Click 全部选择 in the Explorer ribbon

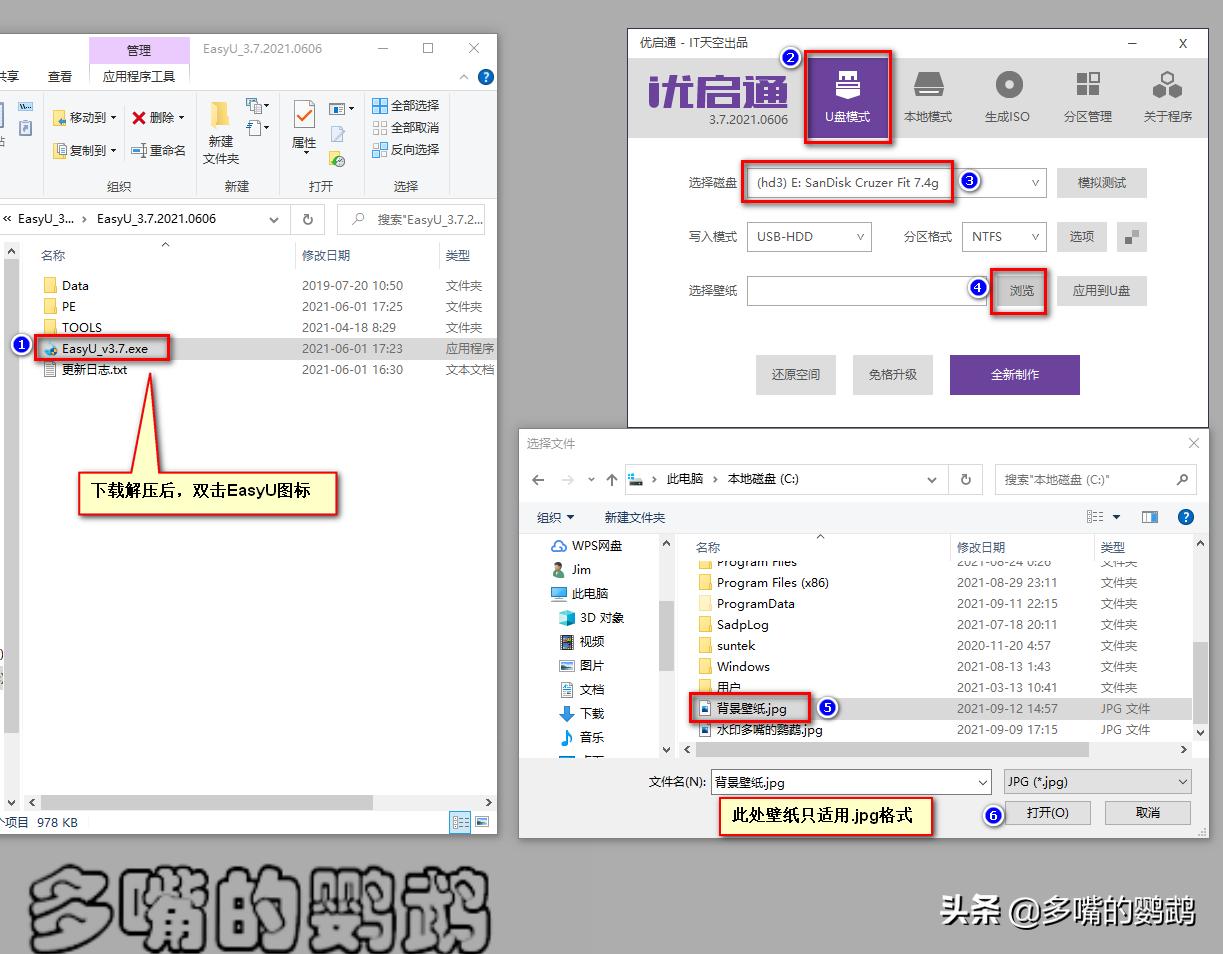point(405,105)
